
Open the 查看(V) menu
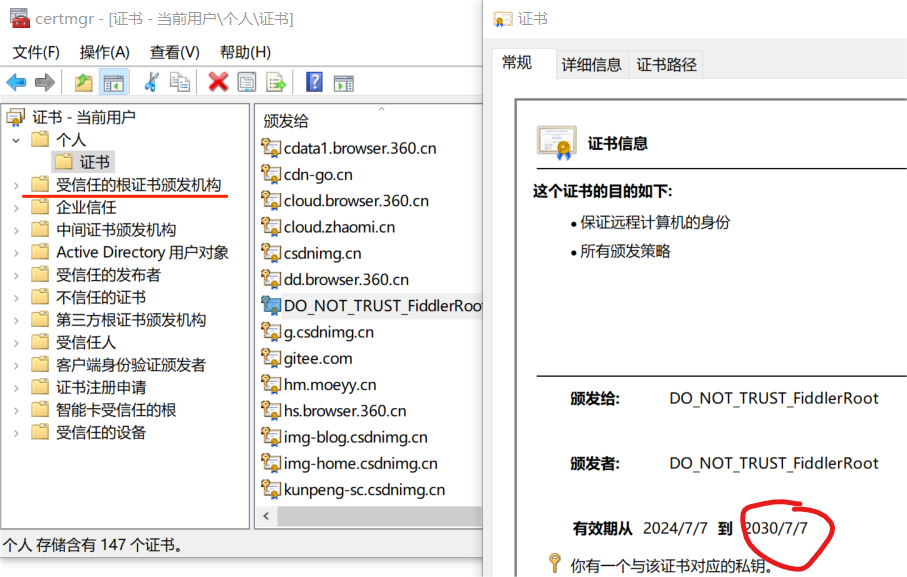coord(175,52)
